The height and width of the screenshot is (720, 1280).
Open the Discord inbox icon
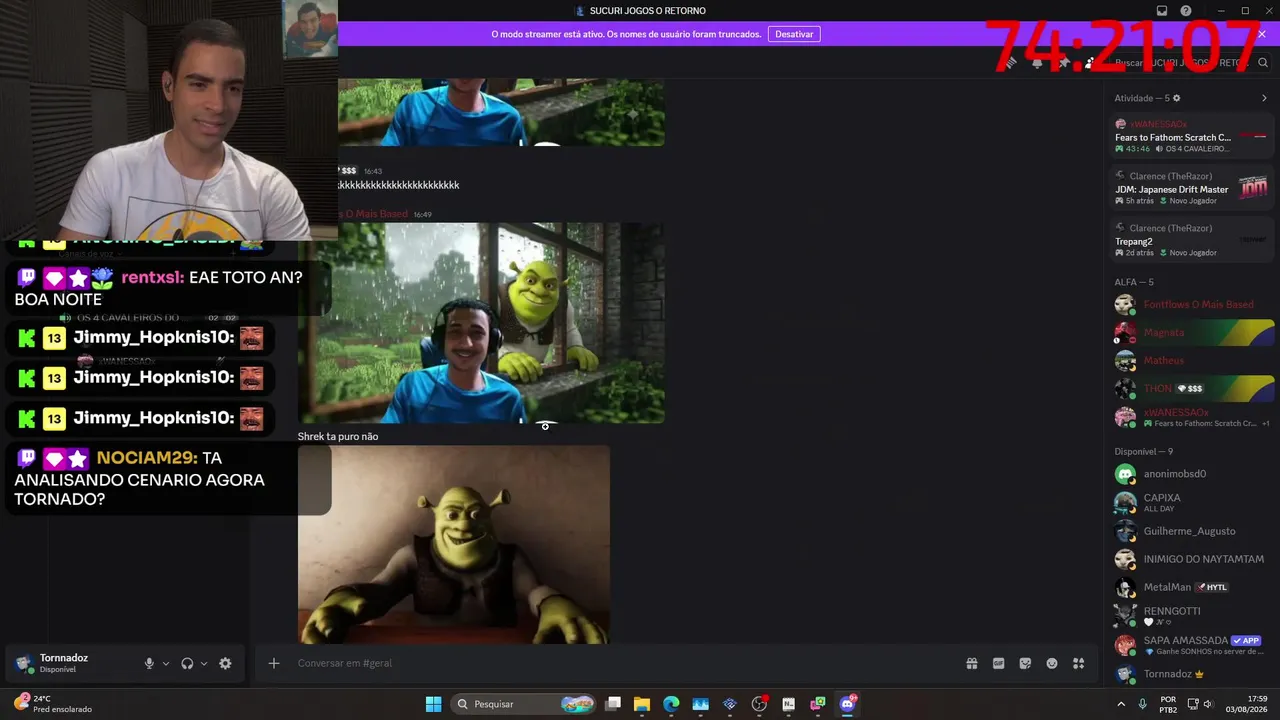tap(1162, 11)
